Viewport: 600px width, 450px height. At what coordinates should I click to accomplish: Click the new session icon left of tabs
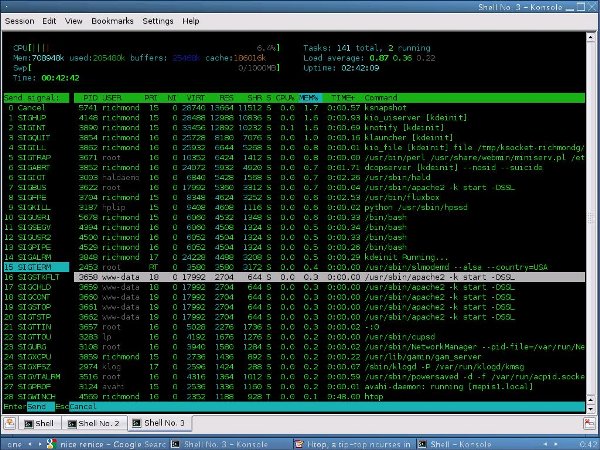click(11, 424)
